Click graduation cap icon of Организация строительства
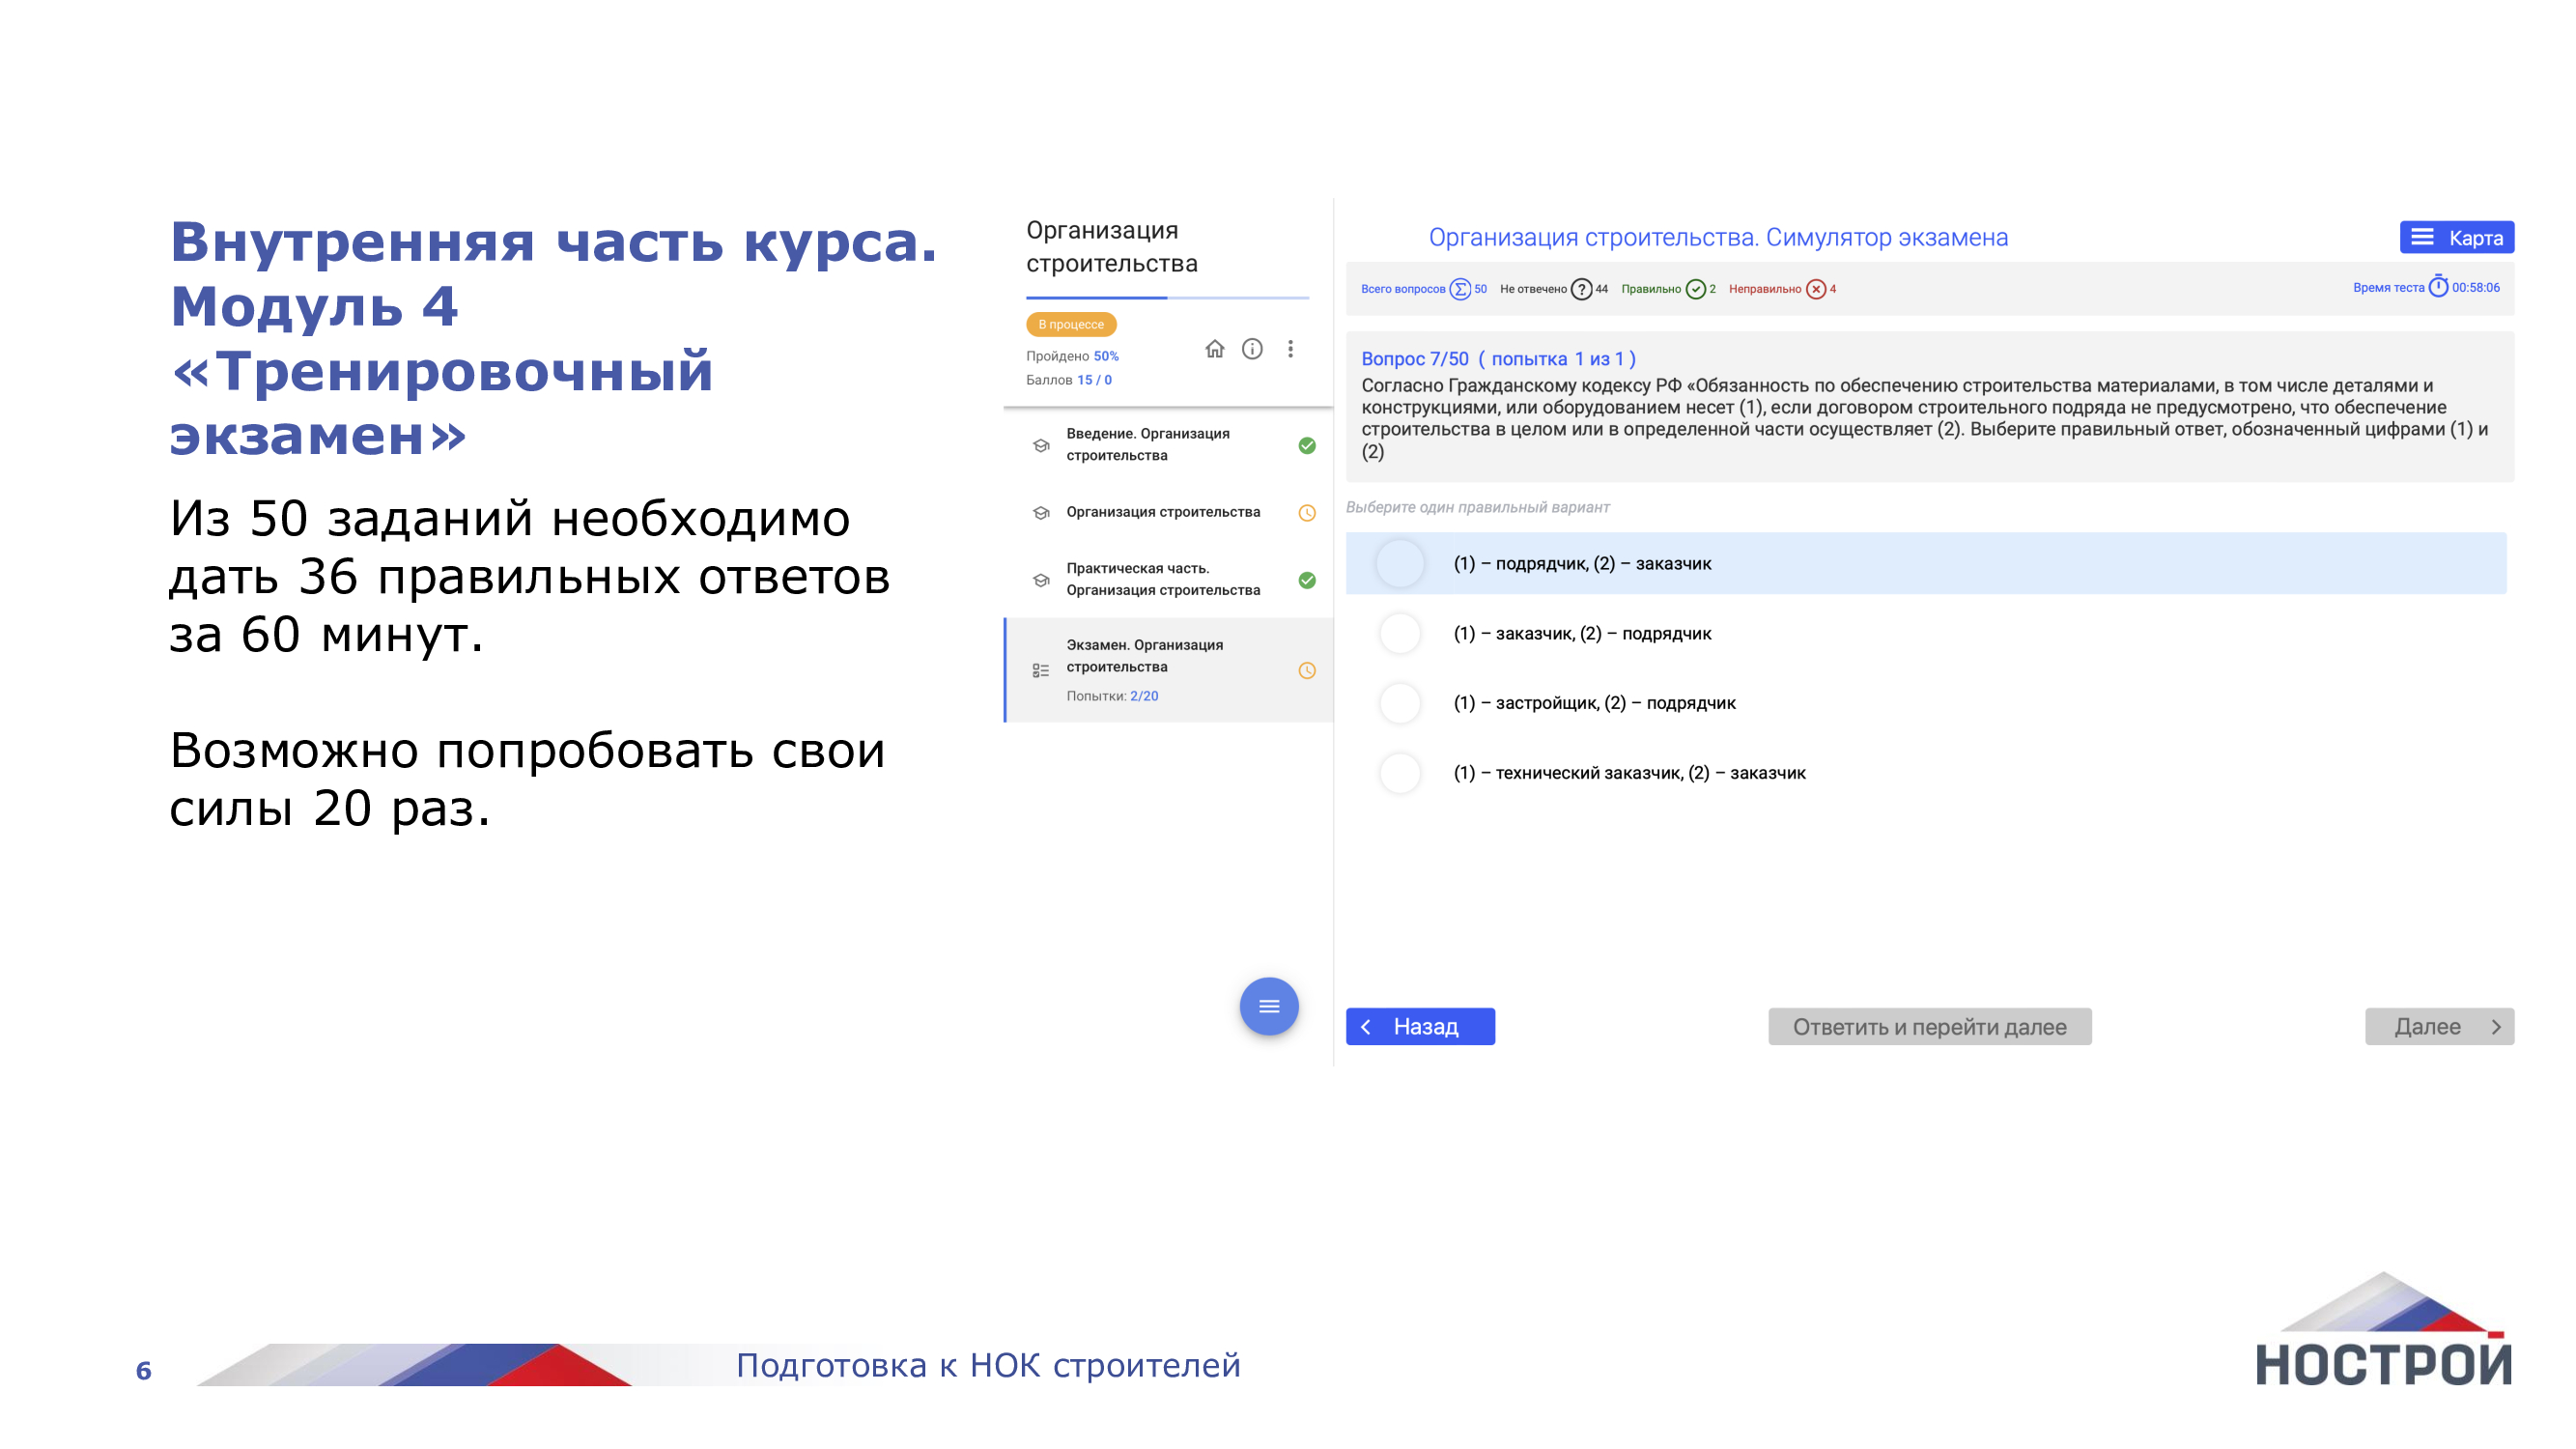Viewport: 2576px width, 1449px height. coord(1041,513)
